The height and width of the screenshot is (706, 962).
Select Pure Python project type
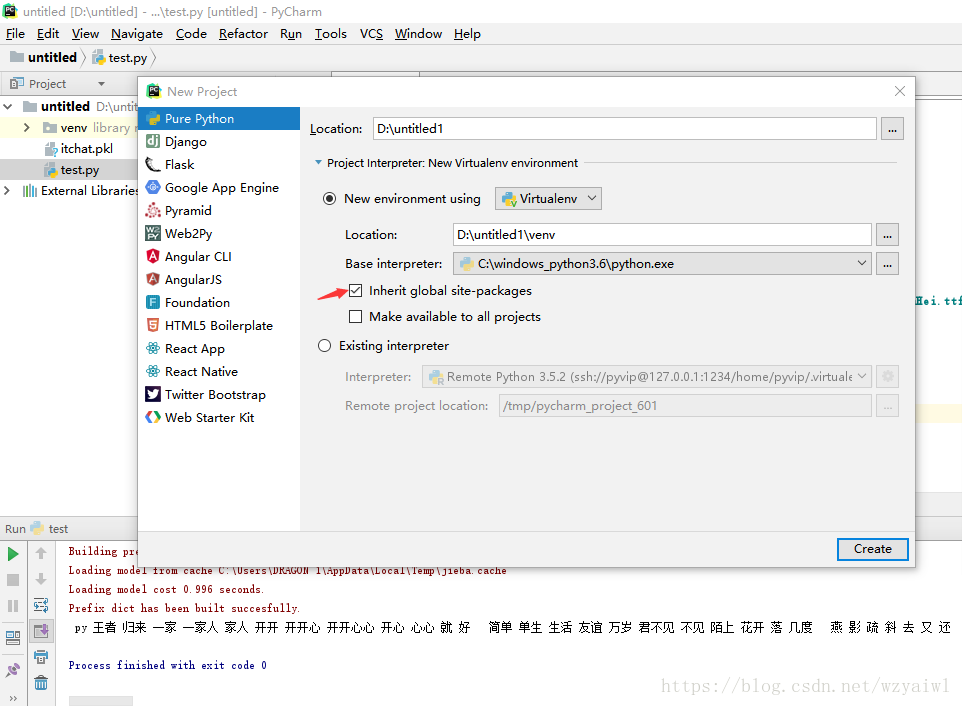[x=219, y=118]
